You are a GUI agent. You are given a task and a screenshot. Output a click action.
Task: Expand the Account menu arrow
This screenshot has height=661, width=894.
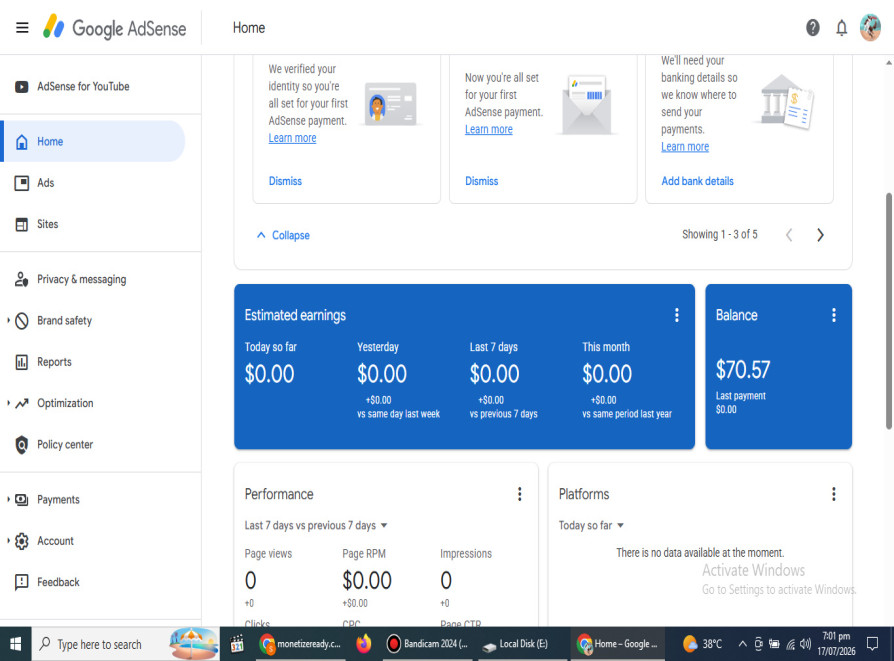(8, 541)
